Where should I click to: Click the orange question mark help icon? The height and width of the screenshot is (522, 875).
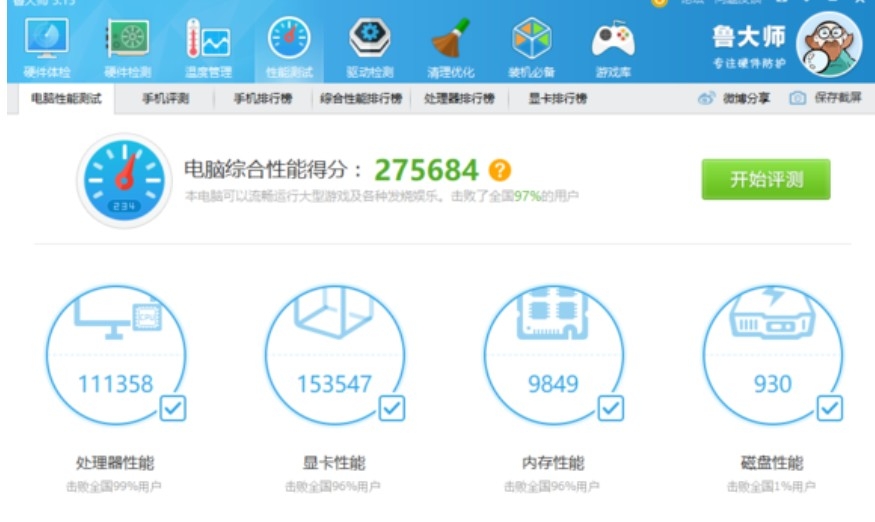[499, 170]
